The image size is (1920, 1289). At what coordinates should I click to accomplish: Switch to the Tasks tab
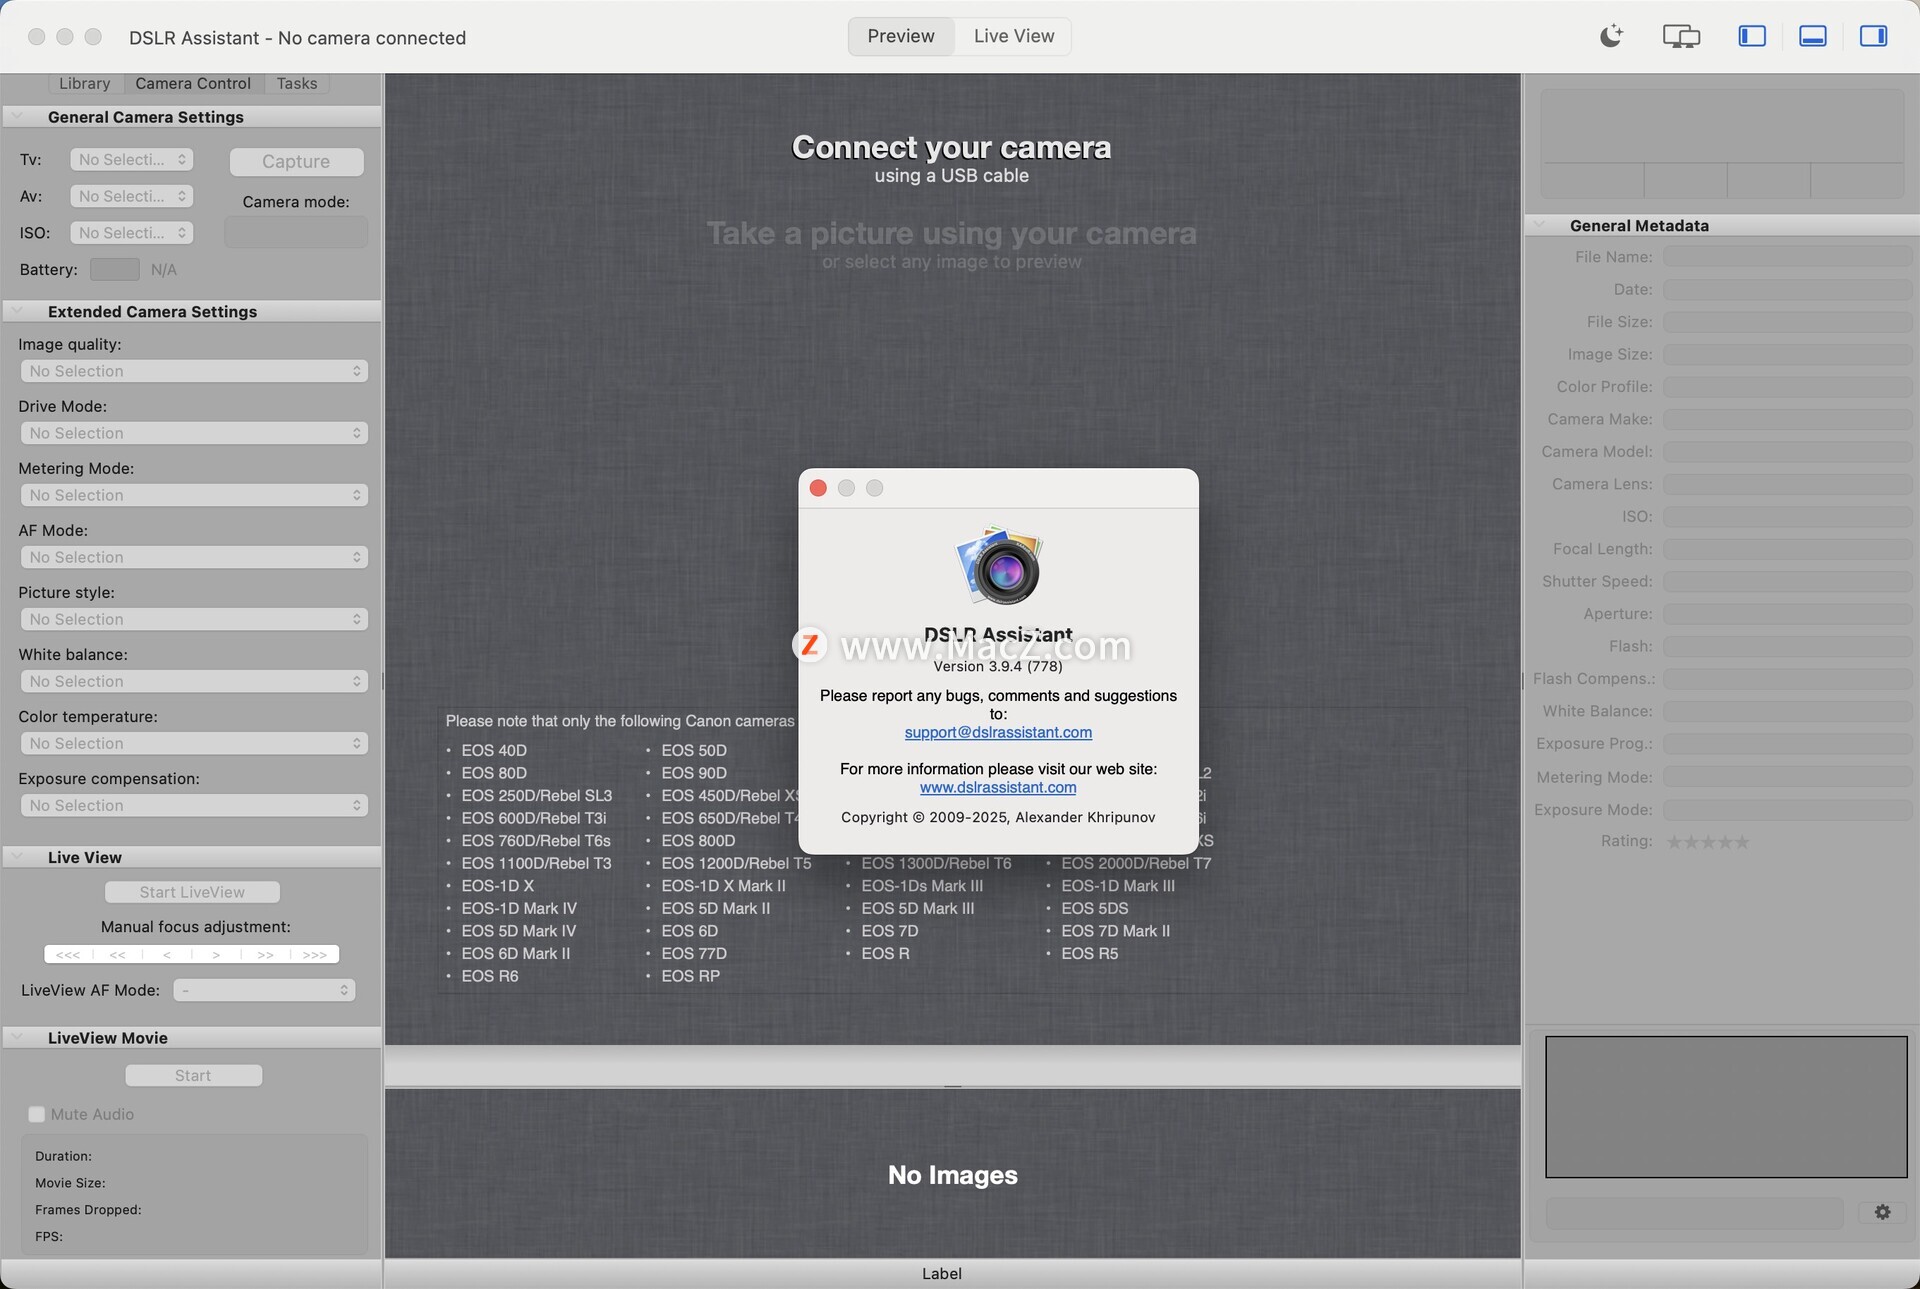coord(297,84)
